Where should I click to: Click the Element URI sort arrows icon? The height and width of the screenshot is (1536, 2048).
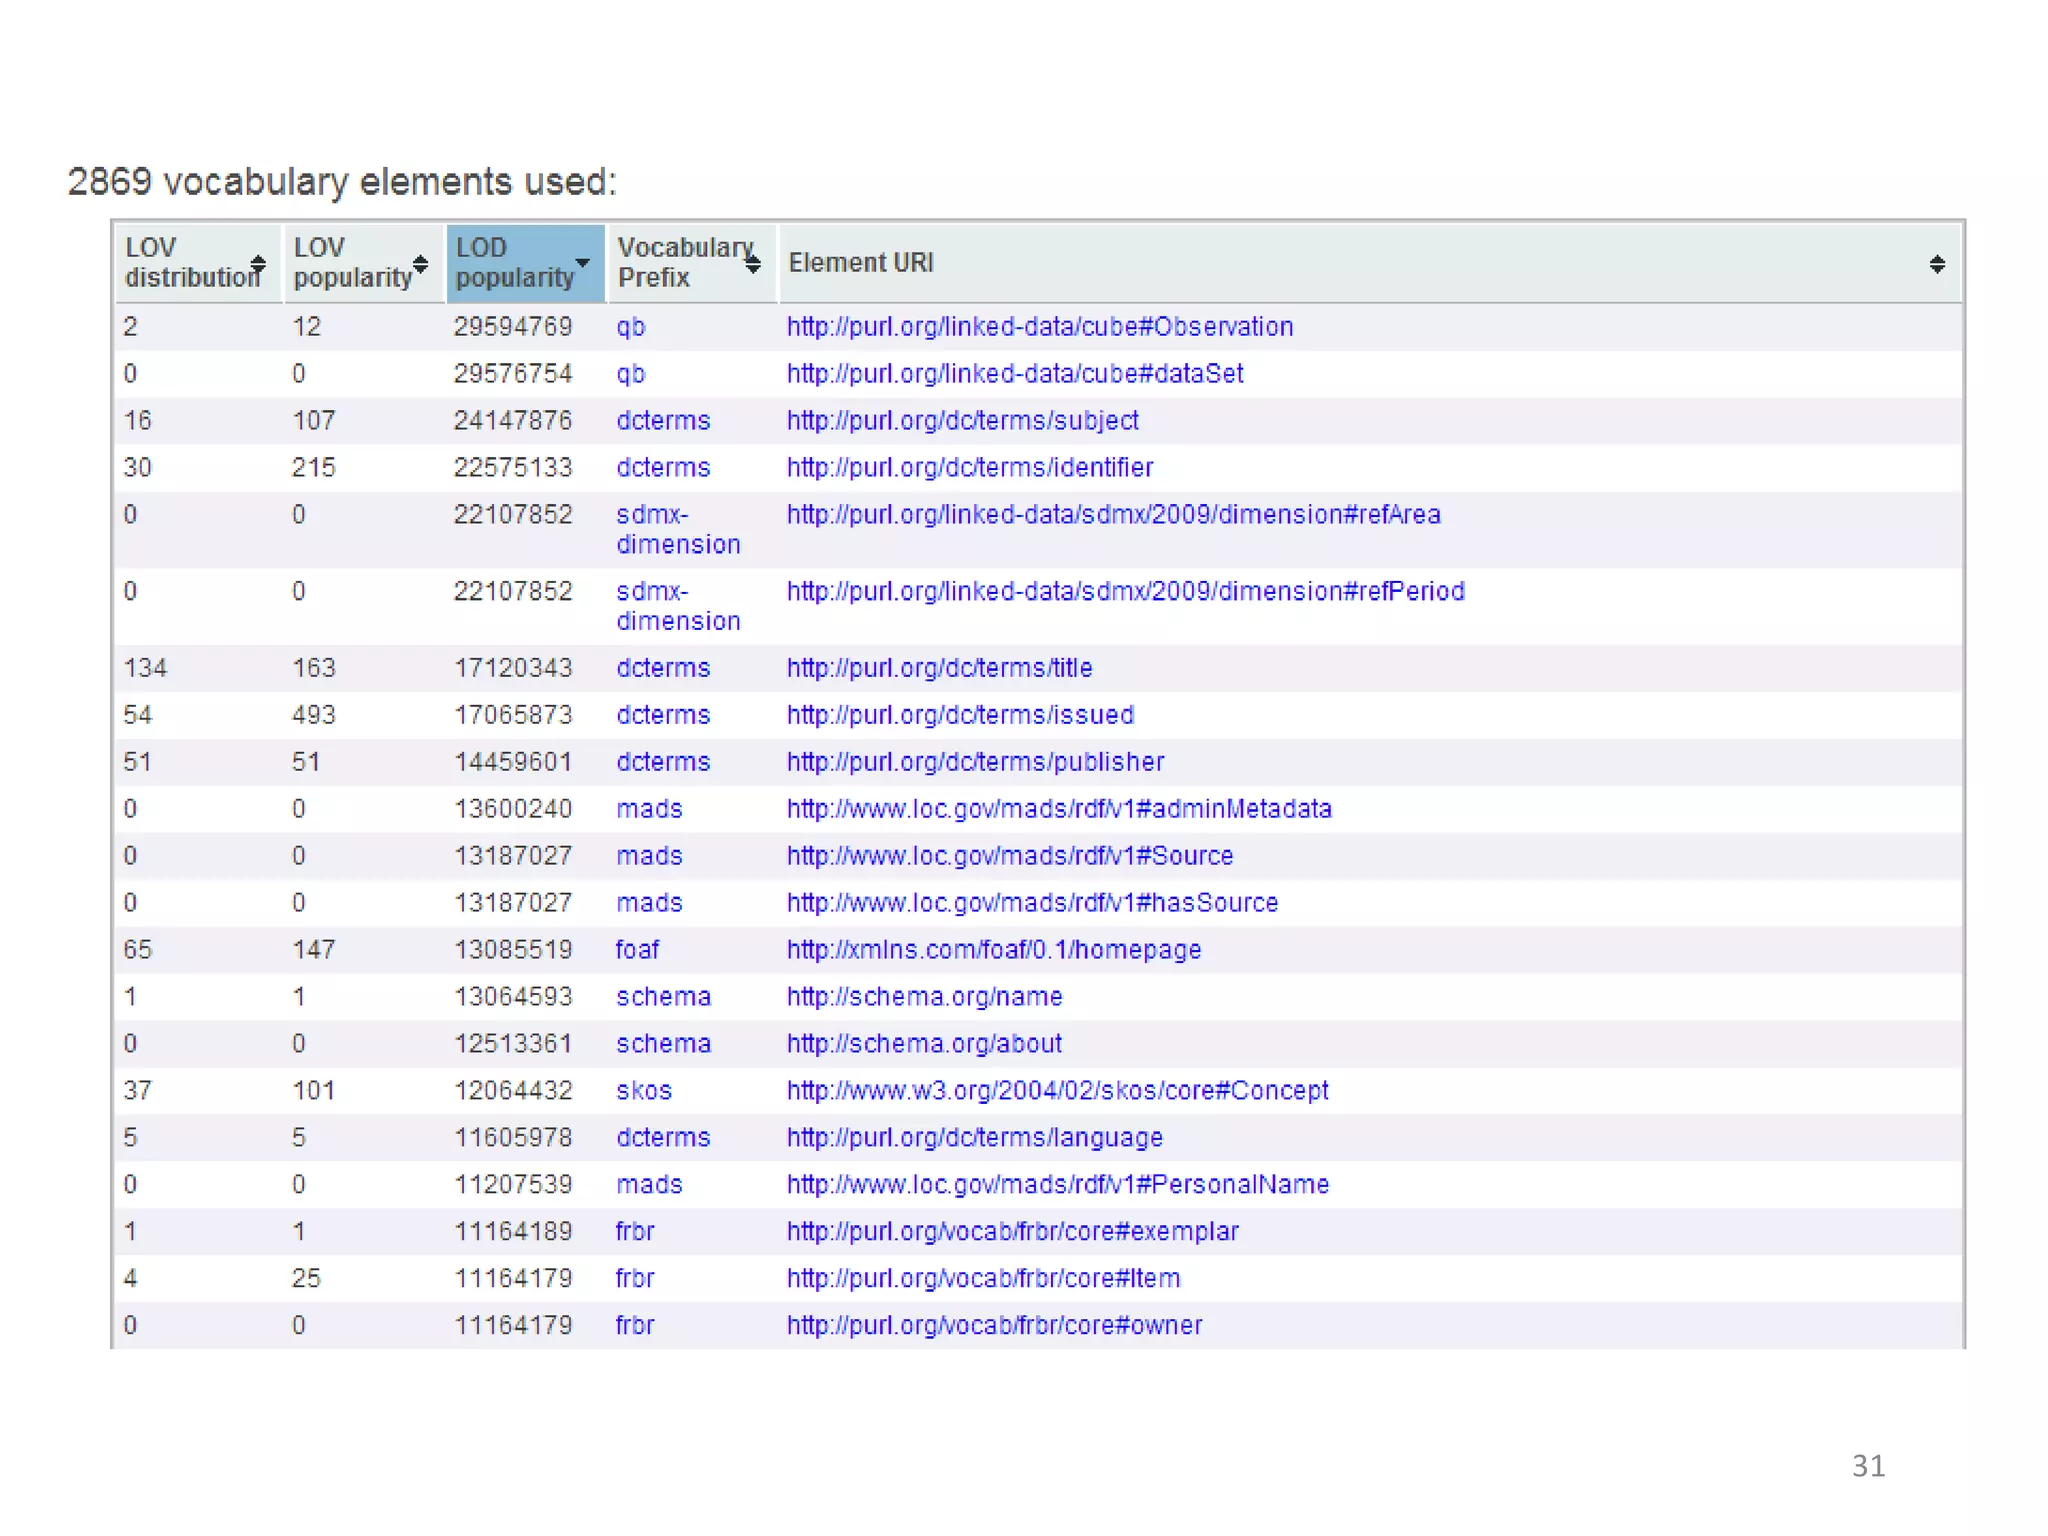point(1937,264)
